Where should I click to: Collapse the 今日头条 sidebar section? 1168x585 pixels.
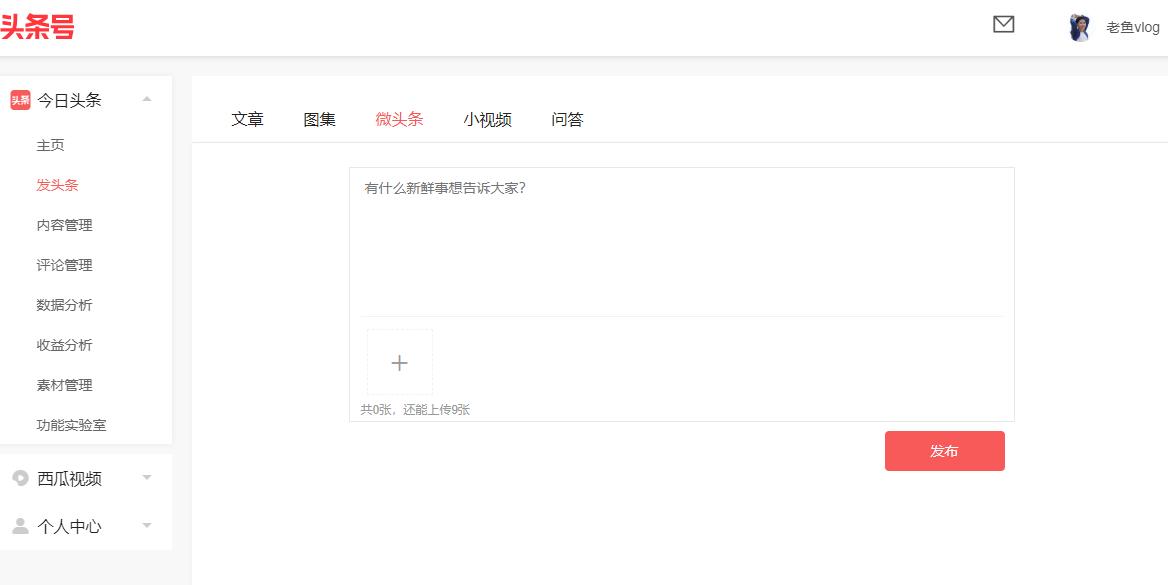click(x=146, y=99)
